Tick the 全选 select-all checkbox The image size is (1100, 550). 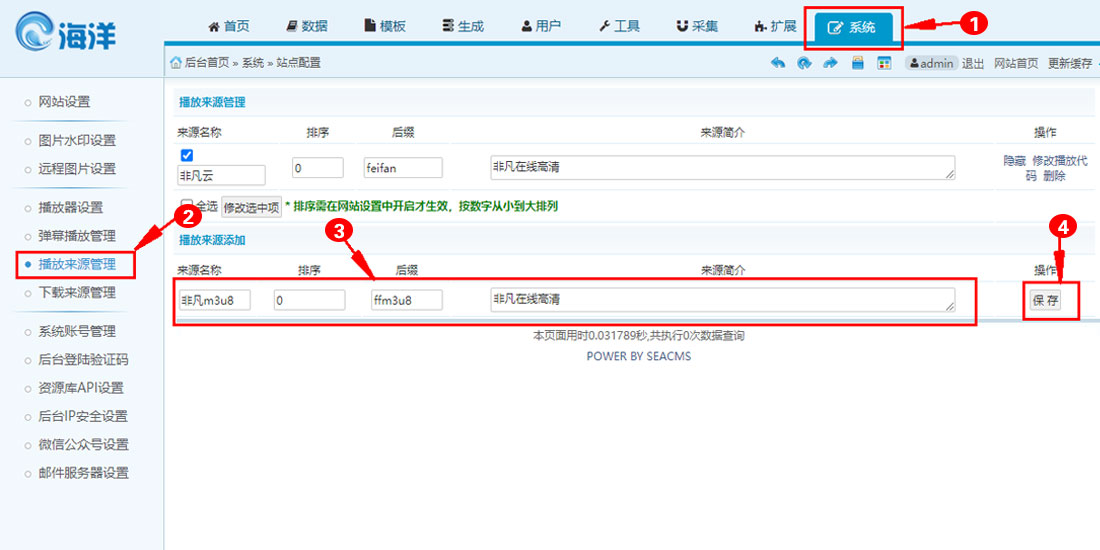(187, 205)
